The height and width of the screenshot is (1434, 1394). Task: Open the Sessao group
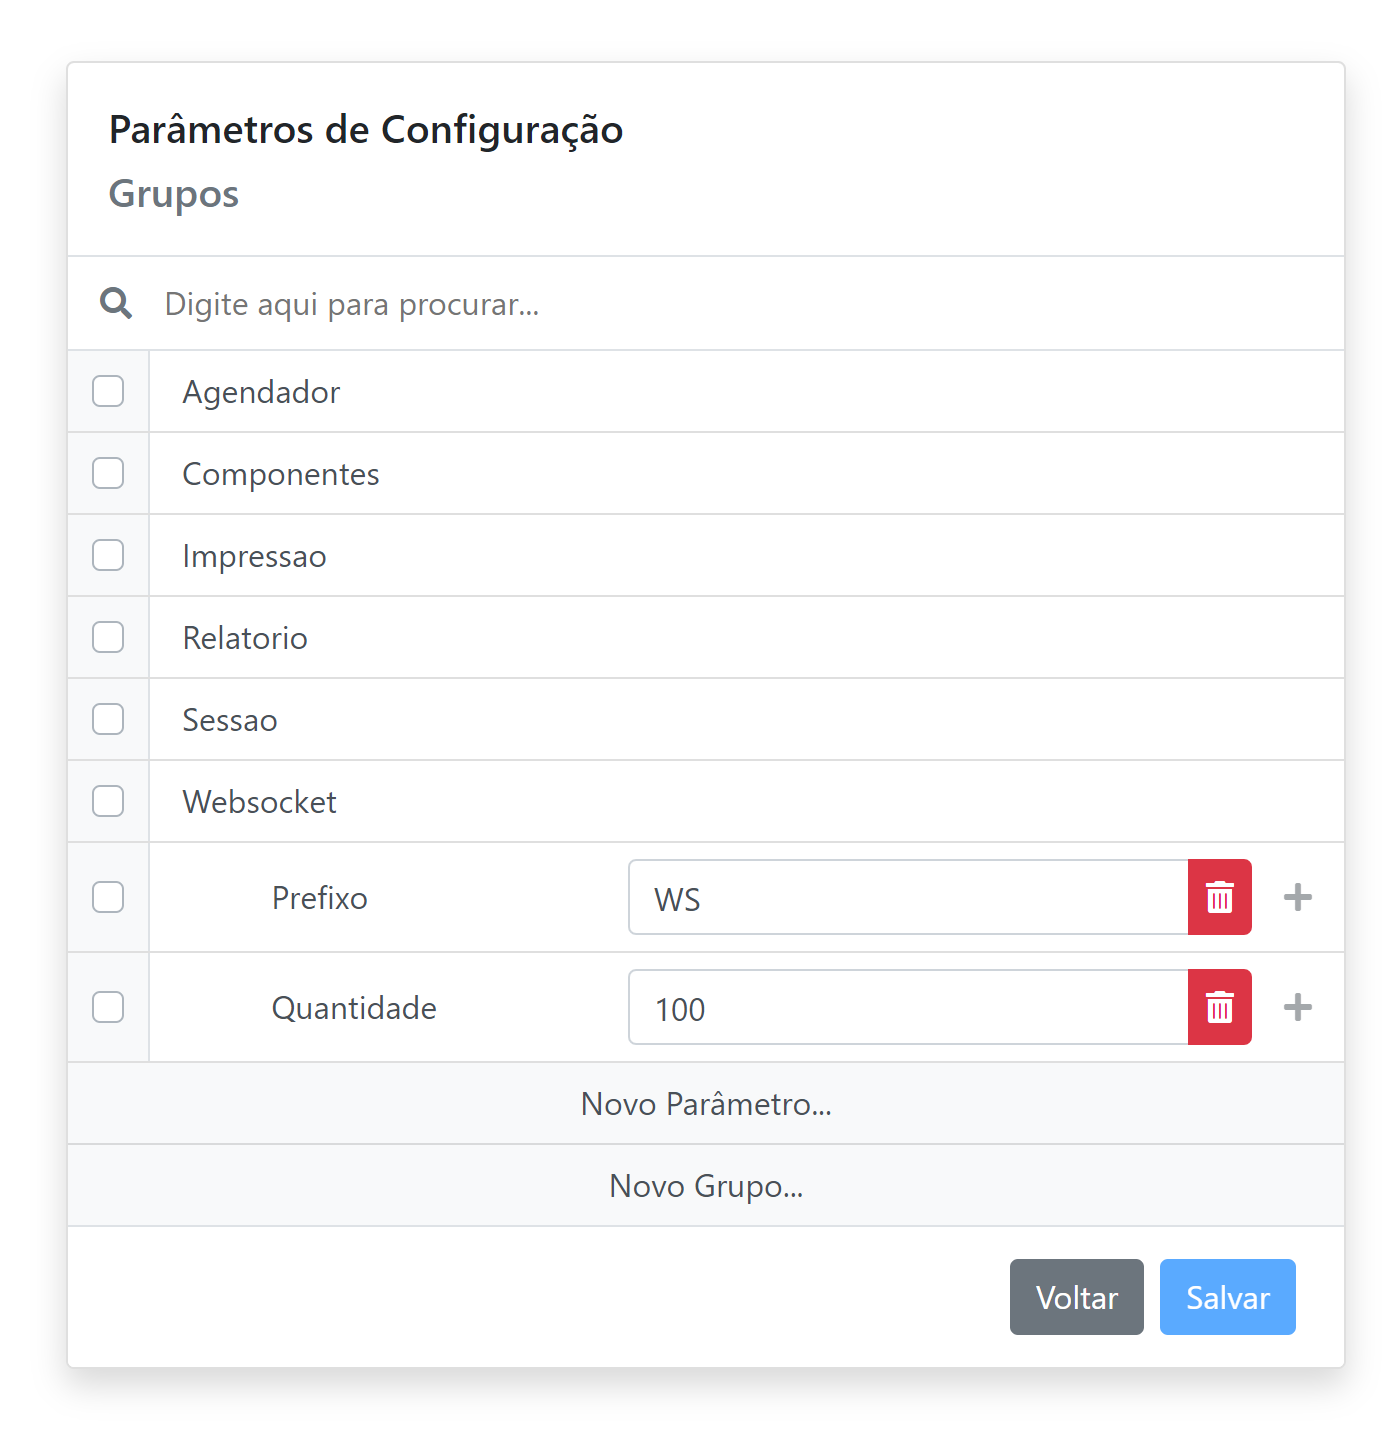[230, 720]
